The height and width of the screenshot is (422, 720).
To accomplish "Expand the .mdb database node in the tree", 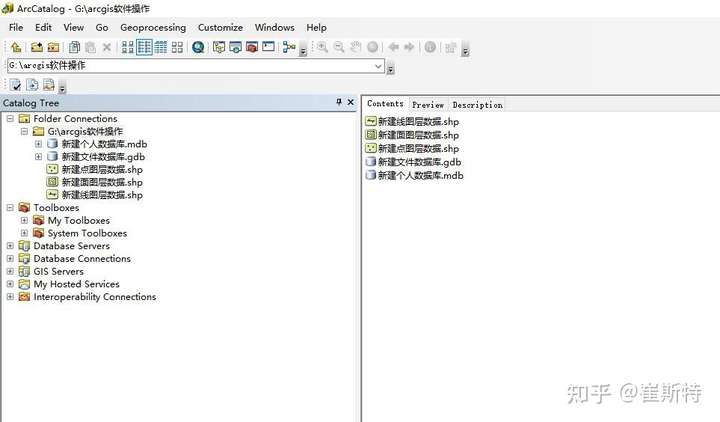I will (39, 144).
